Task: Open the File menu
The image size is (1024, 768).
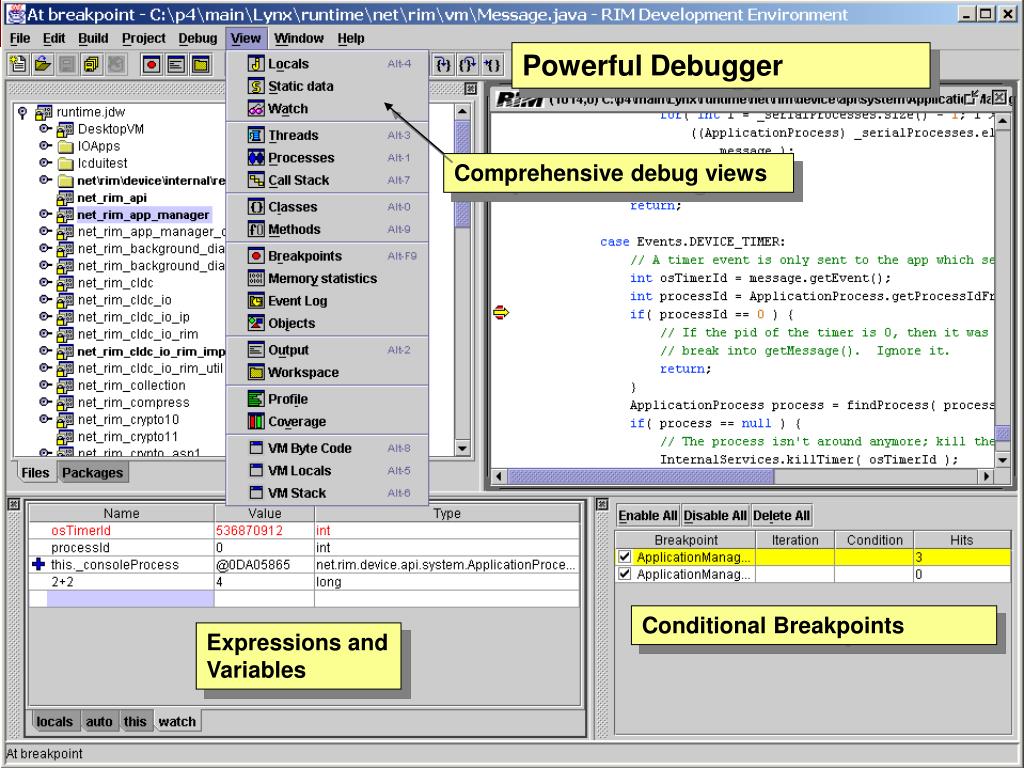Action: pyautogui.click(x=20, y=39)
